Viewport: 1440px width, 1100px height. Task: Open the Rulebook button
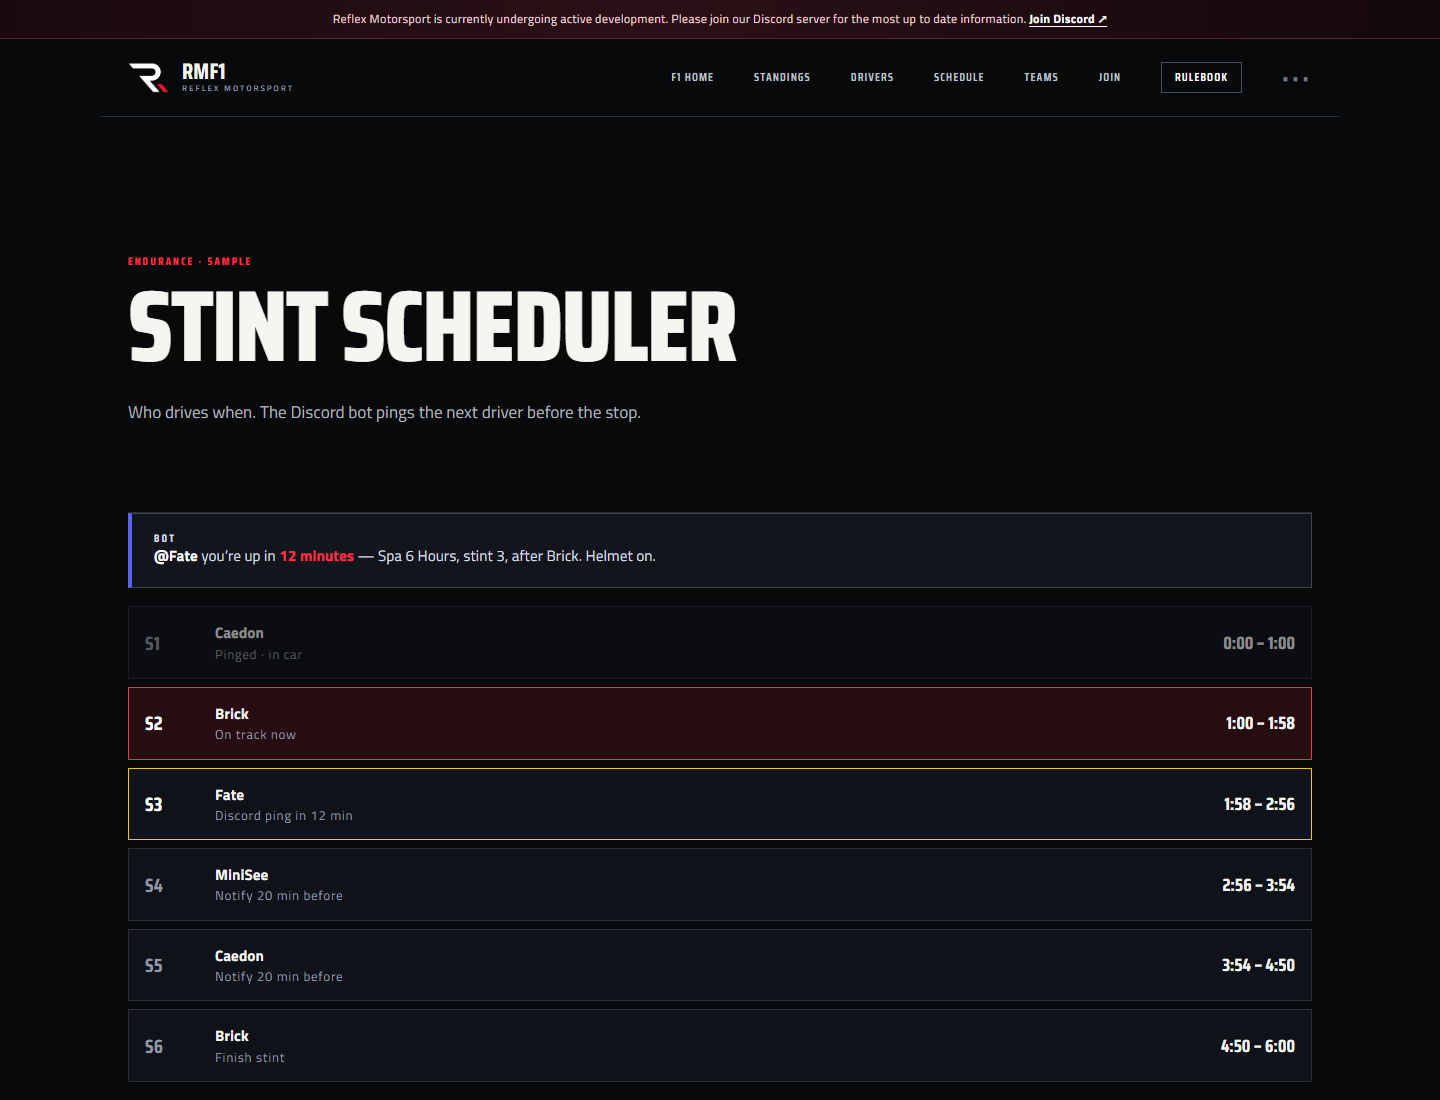point(1201,77)
